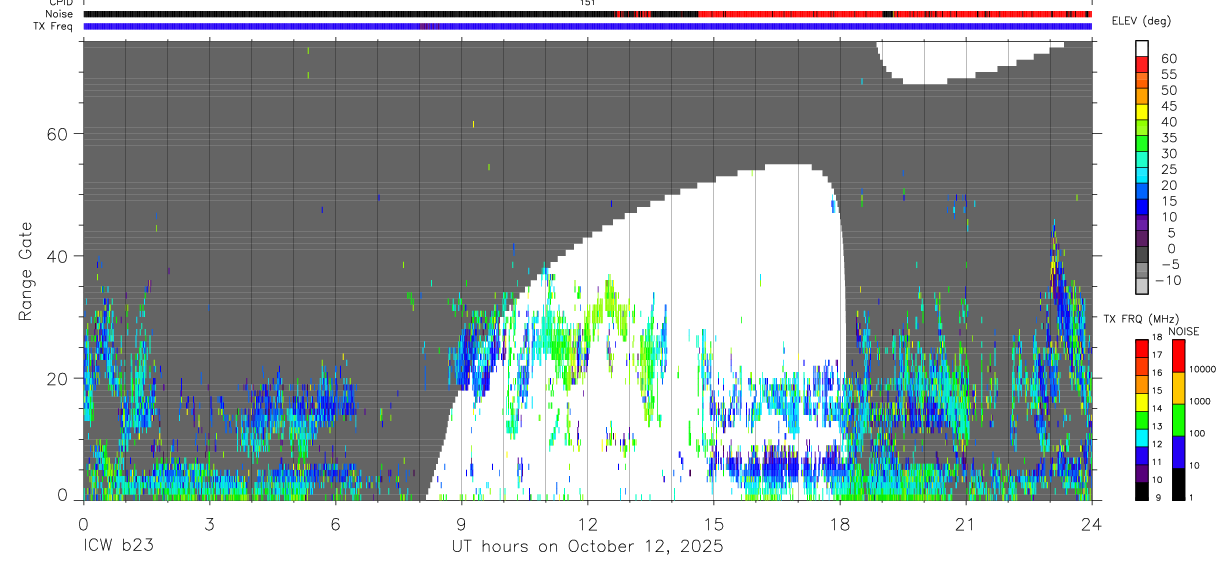Click the red portion of the Noise strip

[x=790, y=14]
